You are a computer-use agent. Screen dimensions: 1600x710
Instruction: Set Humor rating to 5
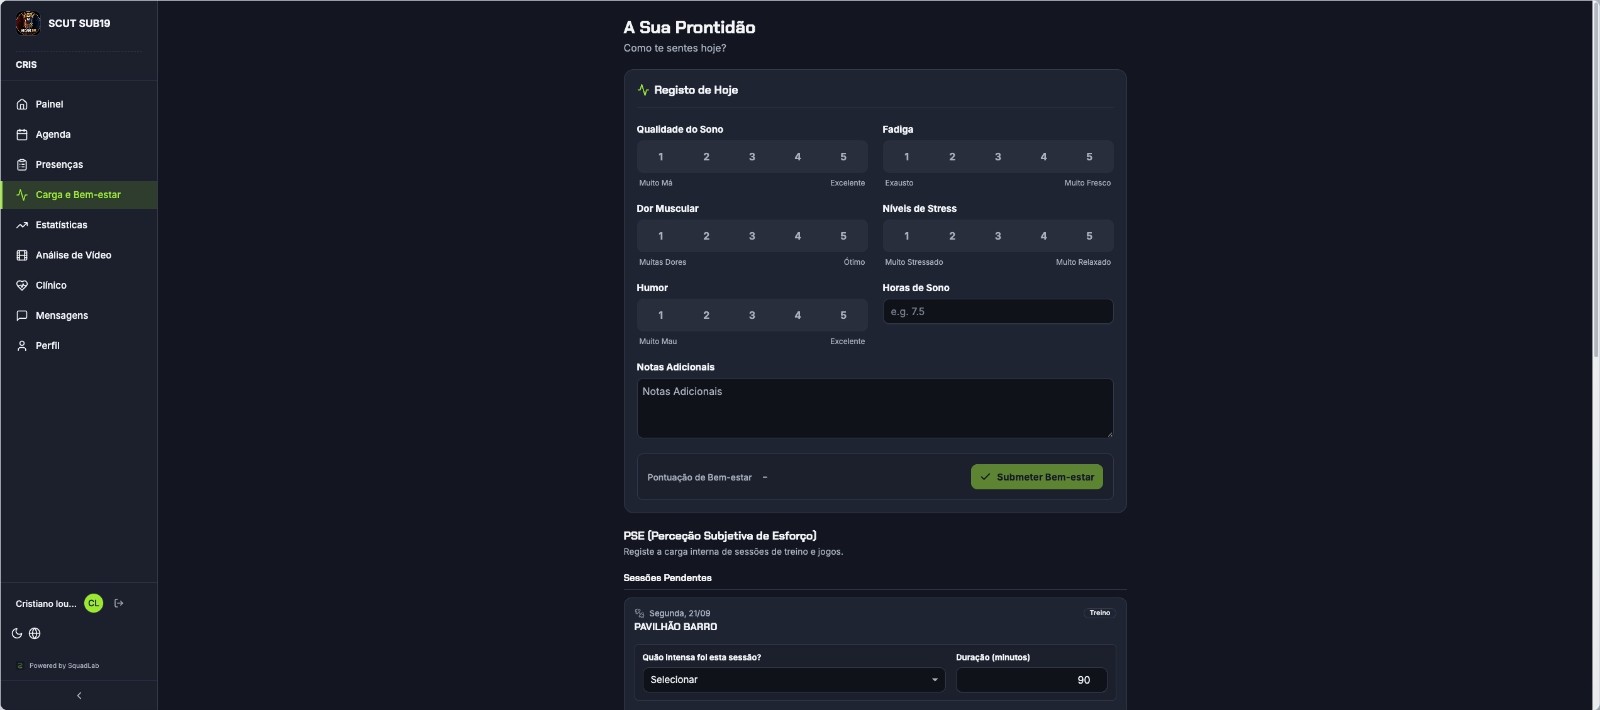pyautogui.click(x=843, y=315)
